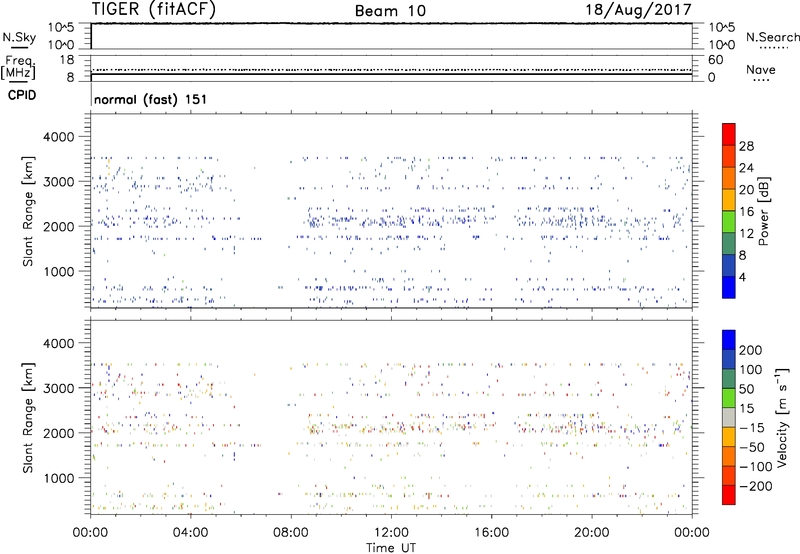Click the "Velocity [m s-1]" colorbar title
This screenshot has height=554, width=800.
782,417
